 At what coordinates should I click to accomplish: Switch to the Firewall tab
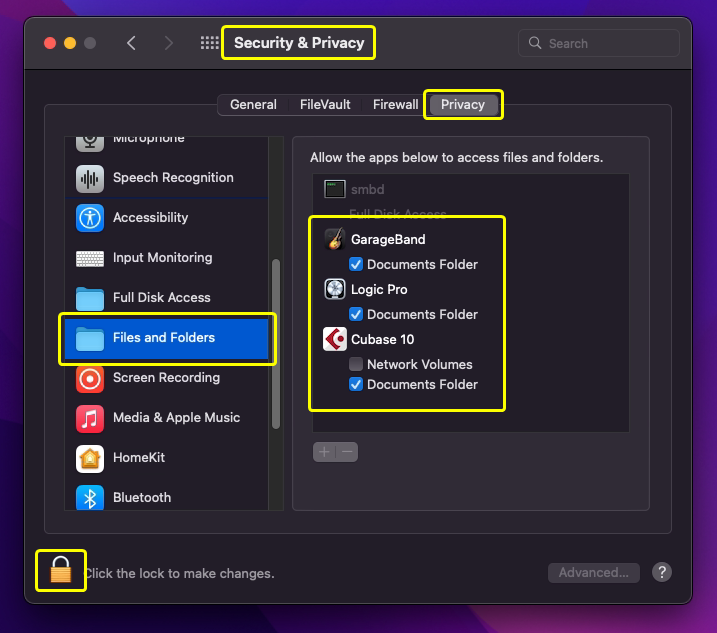coord(395,105)
